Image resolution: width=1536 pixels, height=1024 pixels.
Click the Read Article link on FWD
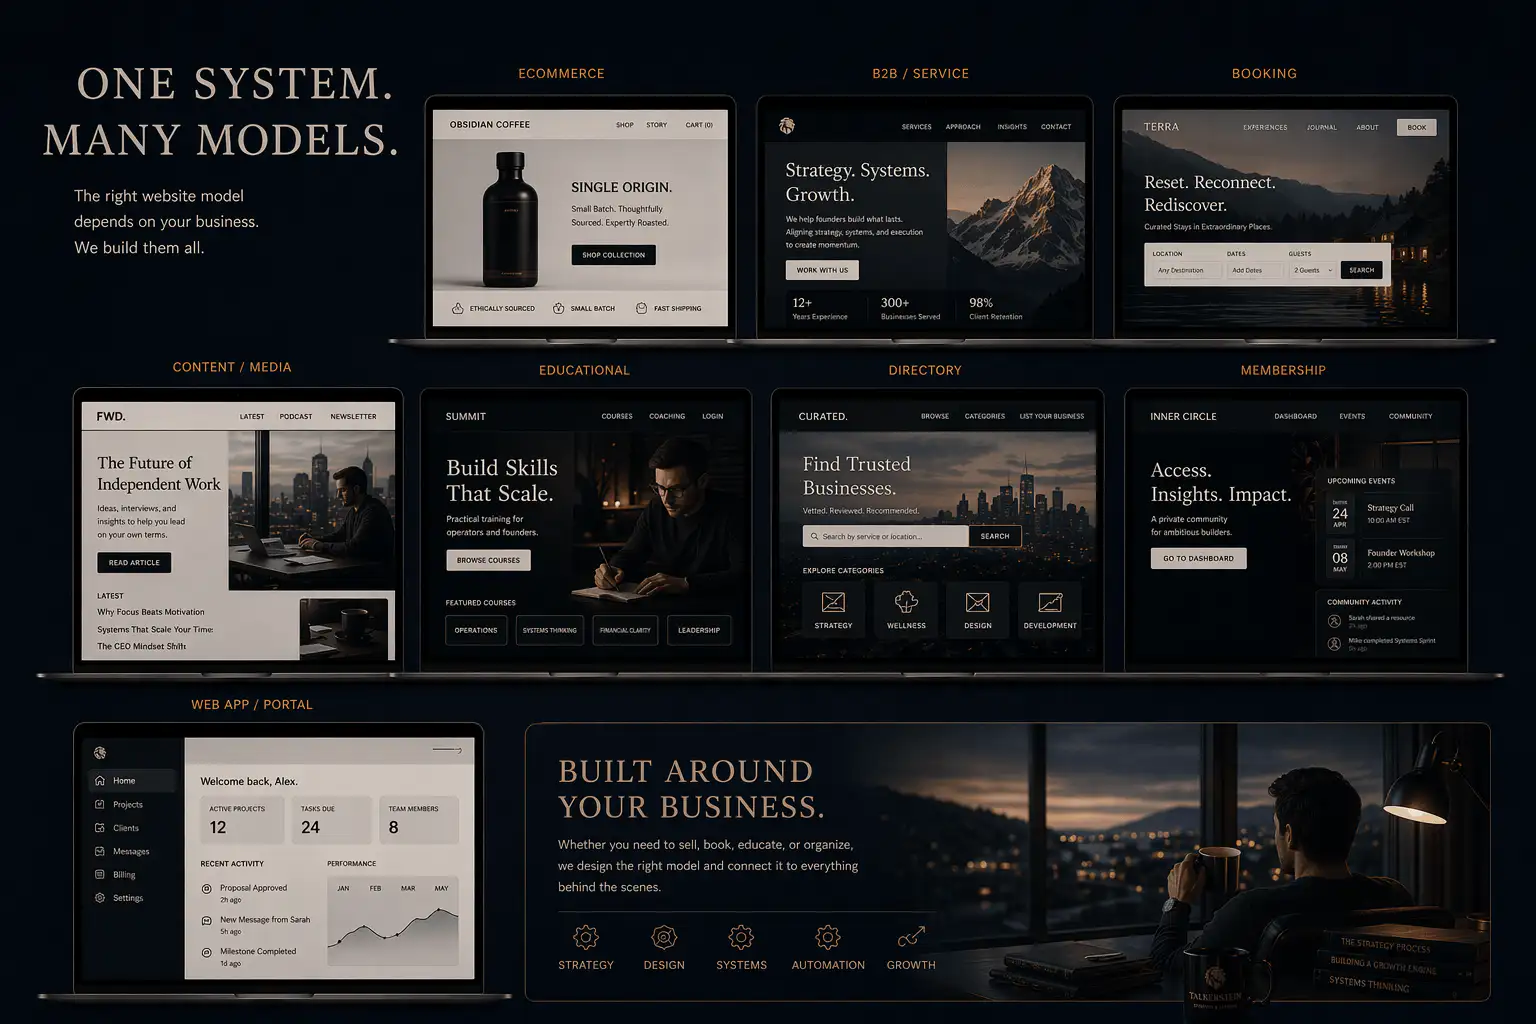coord(133,562)
